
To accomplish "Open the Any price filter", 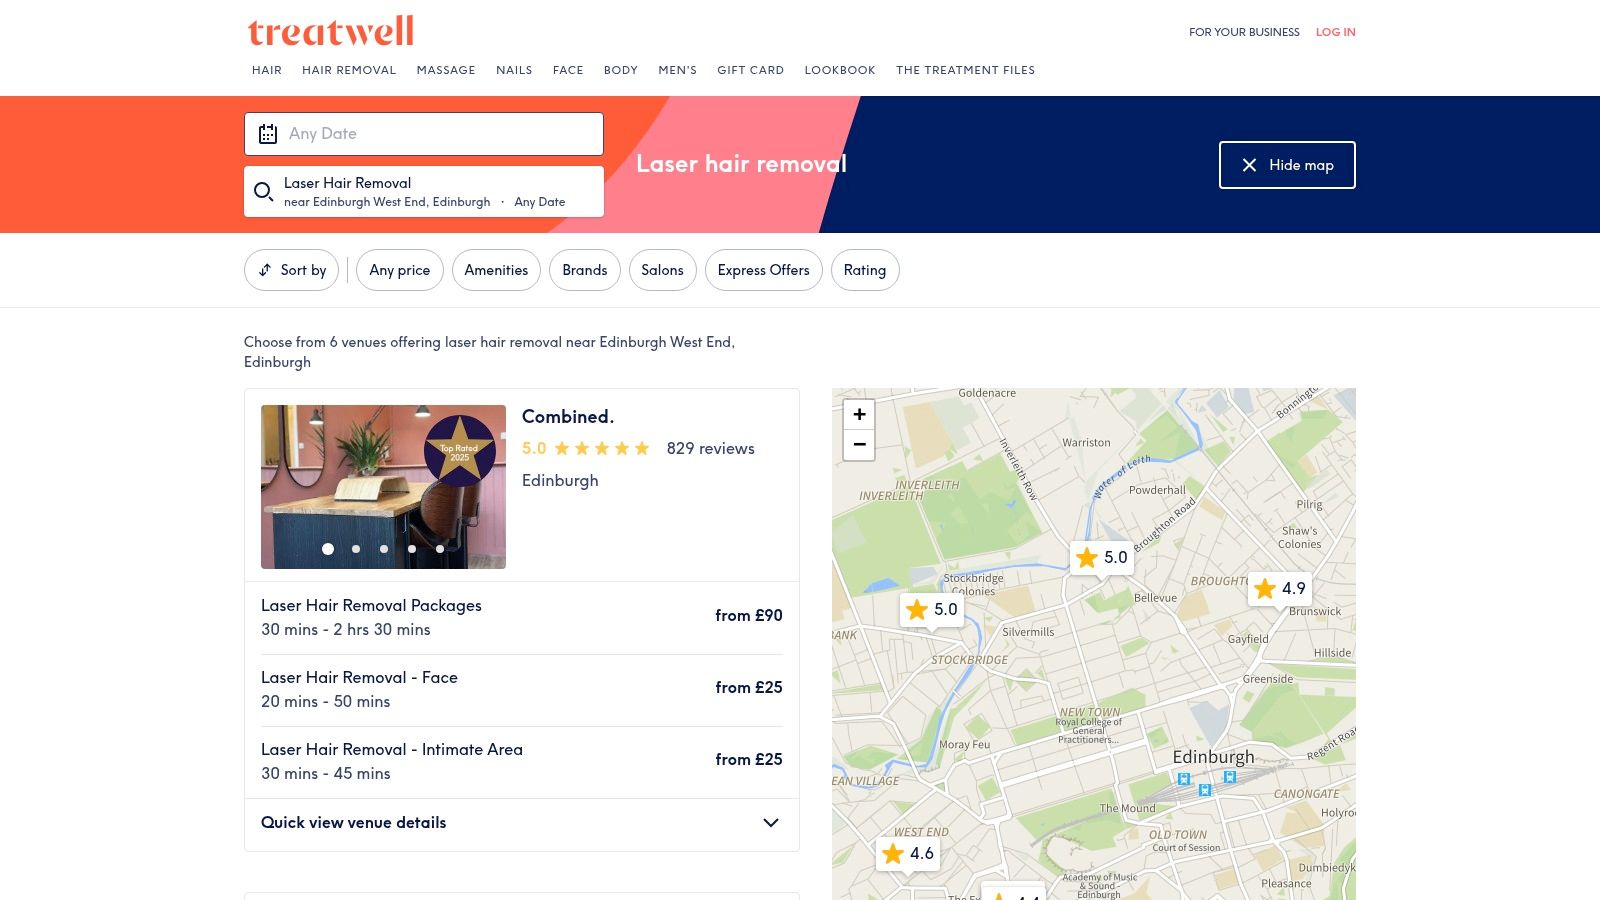I will [x=399, y=270].
